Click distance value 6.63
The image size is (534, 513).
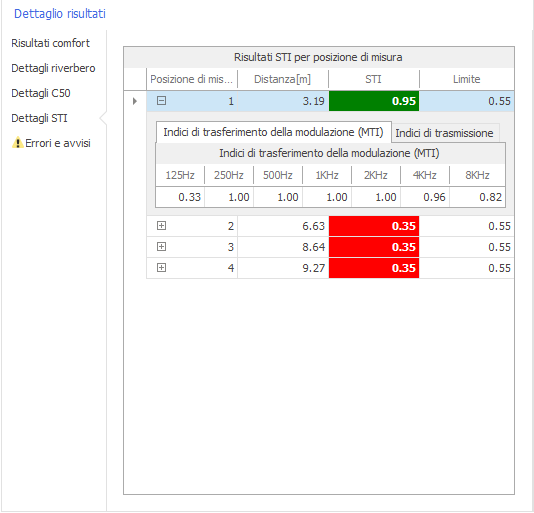(x=314, y=226)
